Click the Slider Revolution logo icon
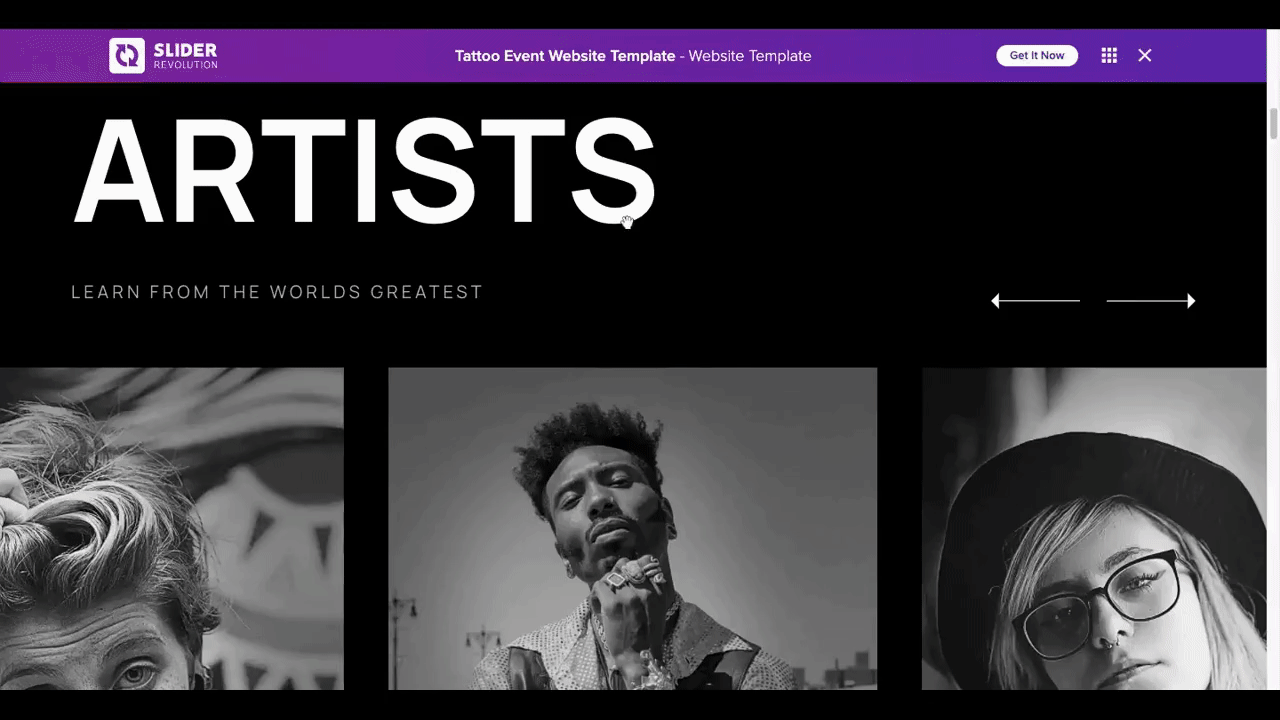 coord(127,56)
